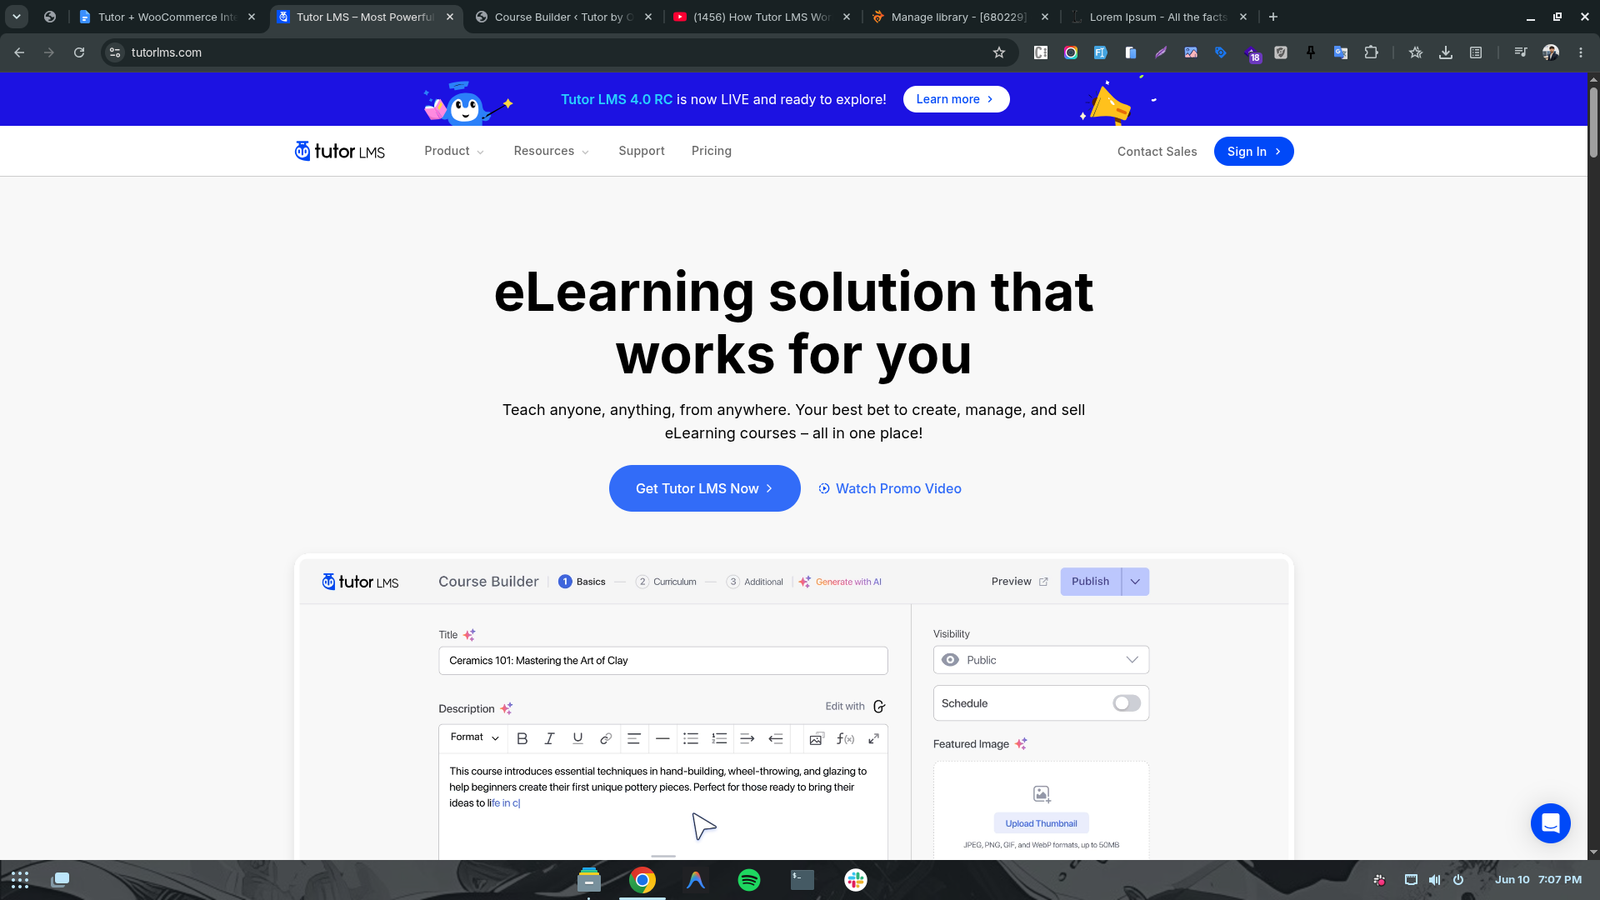1600x900 pixels.
Task: Open the tab search dropdown in Chrome
Action: click(17, 17)
